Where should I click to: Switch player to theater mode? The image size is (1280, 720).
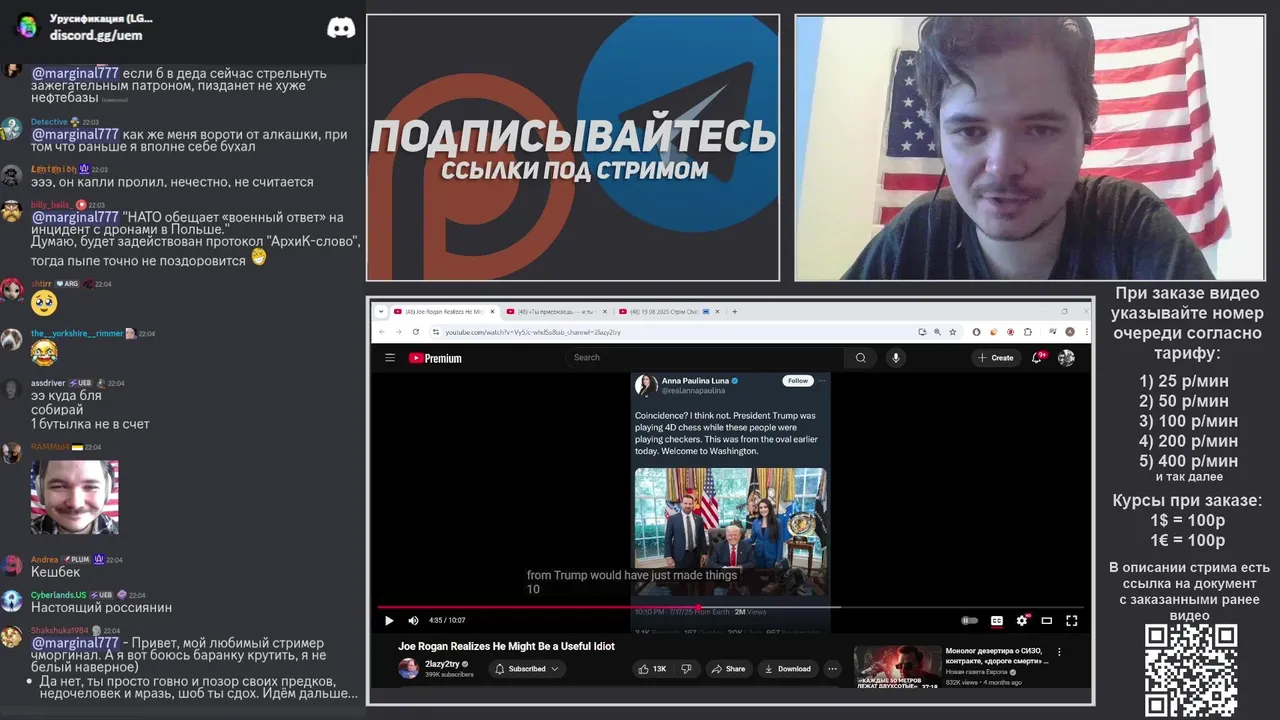tap(1047, 620)
